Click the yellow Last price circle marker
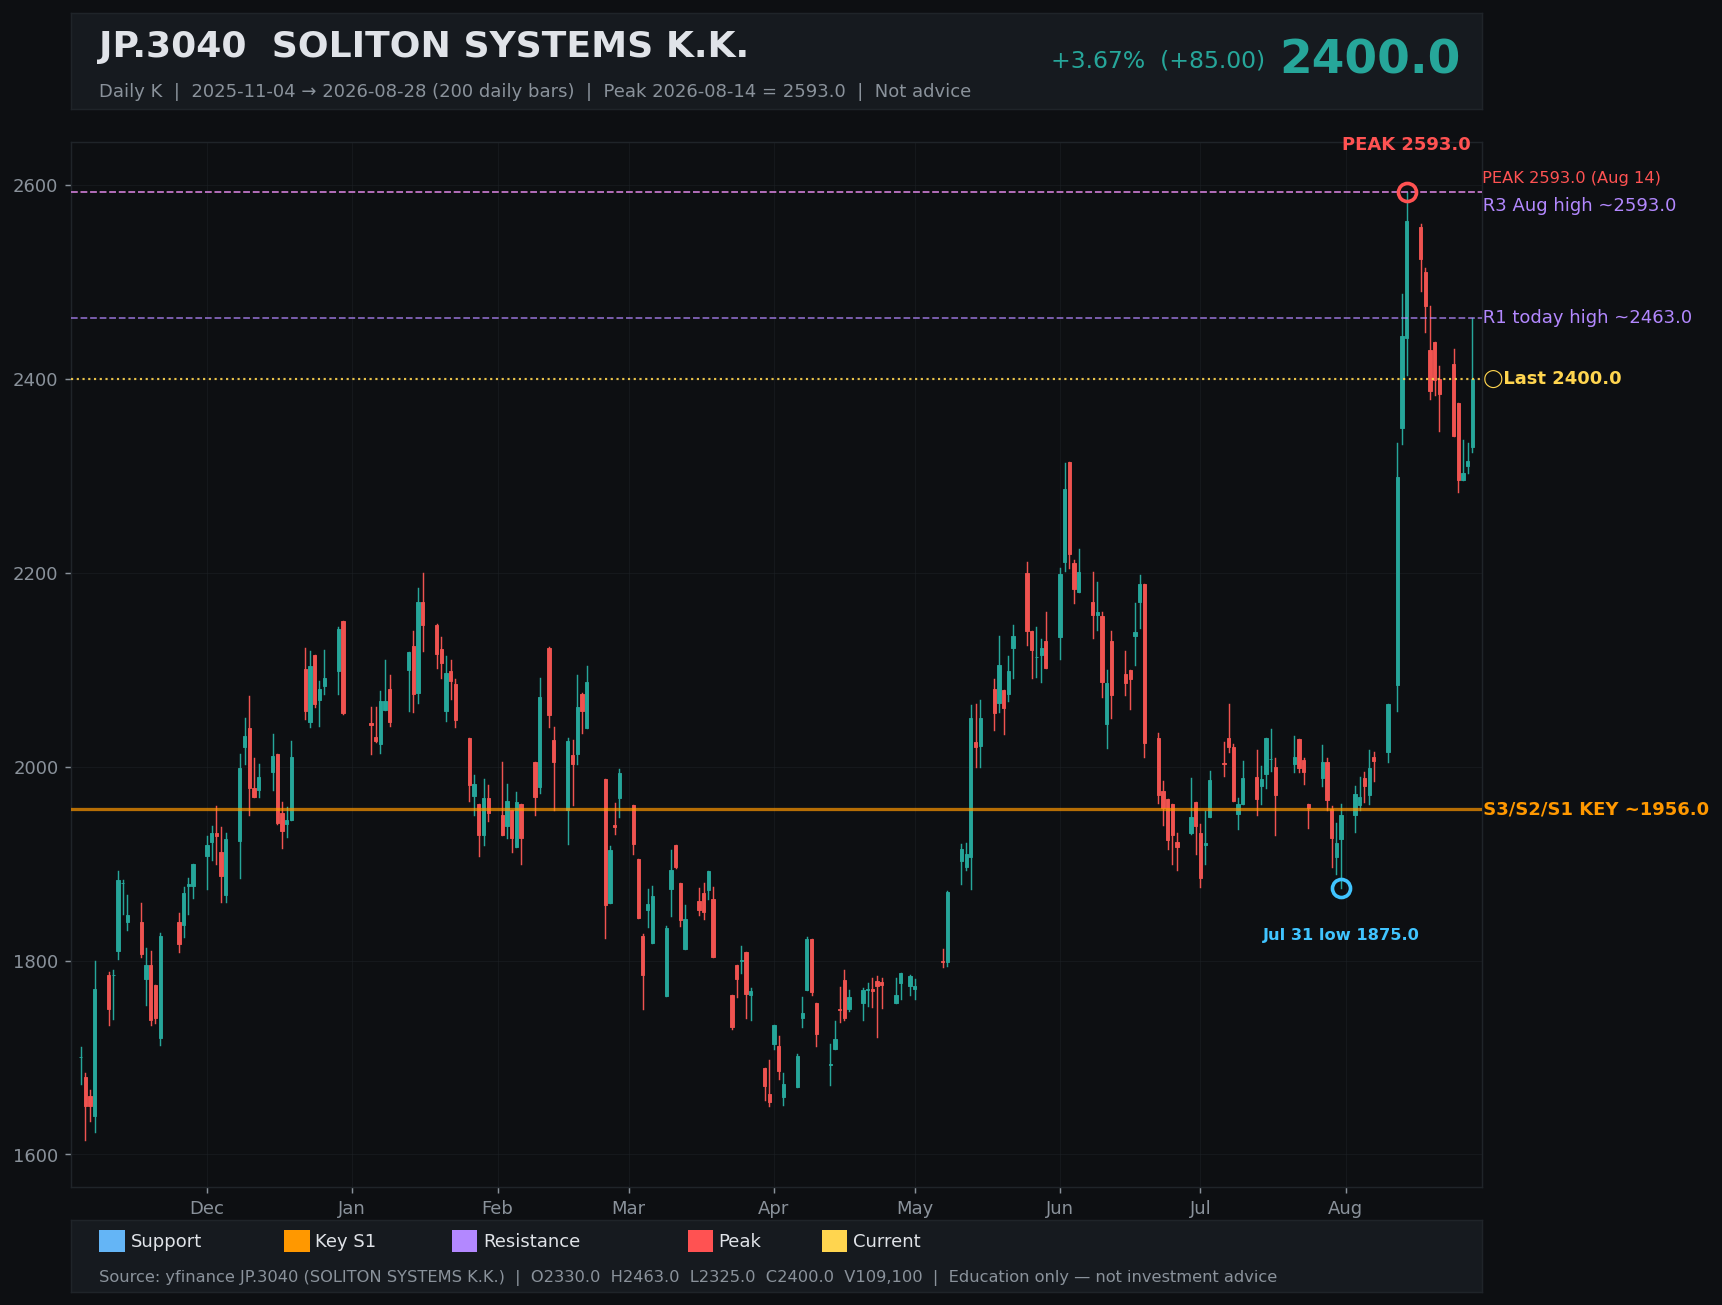 click(1493, 379)
